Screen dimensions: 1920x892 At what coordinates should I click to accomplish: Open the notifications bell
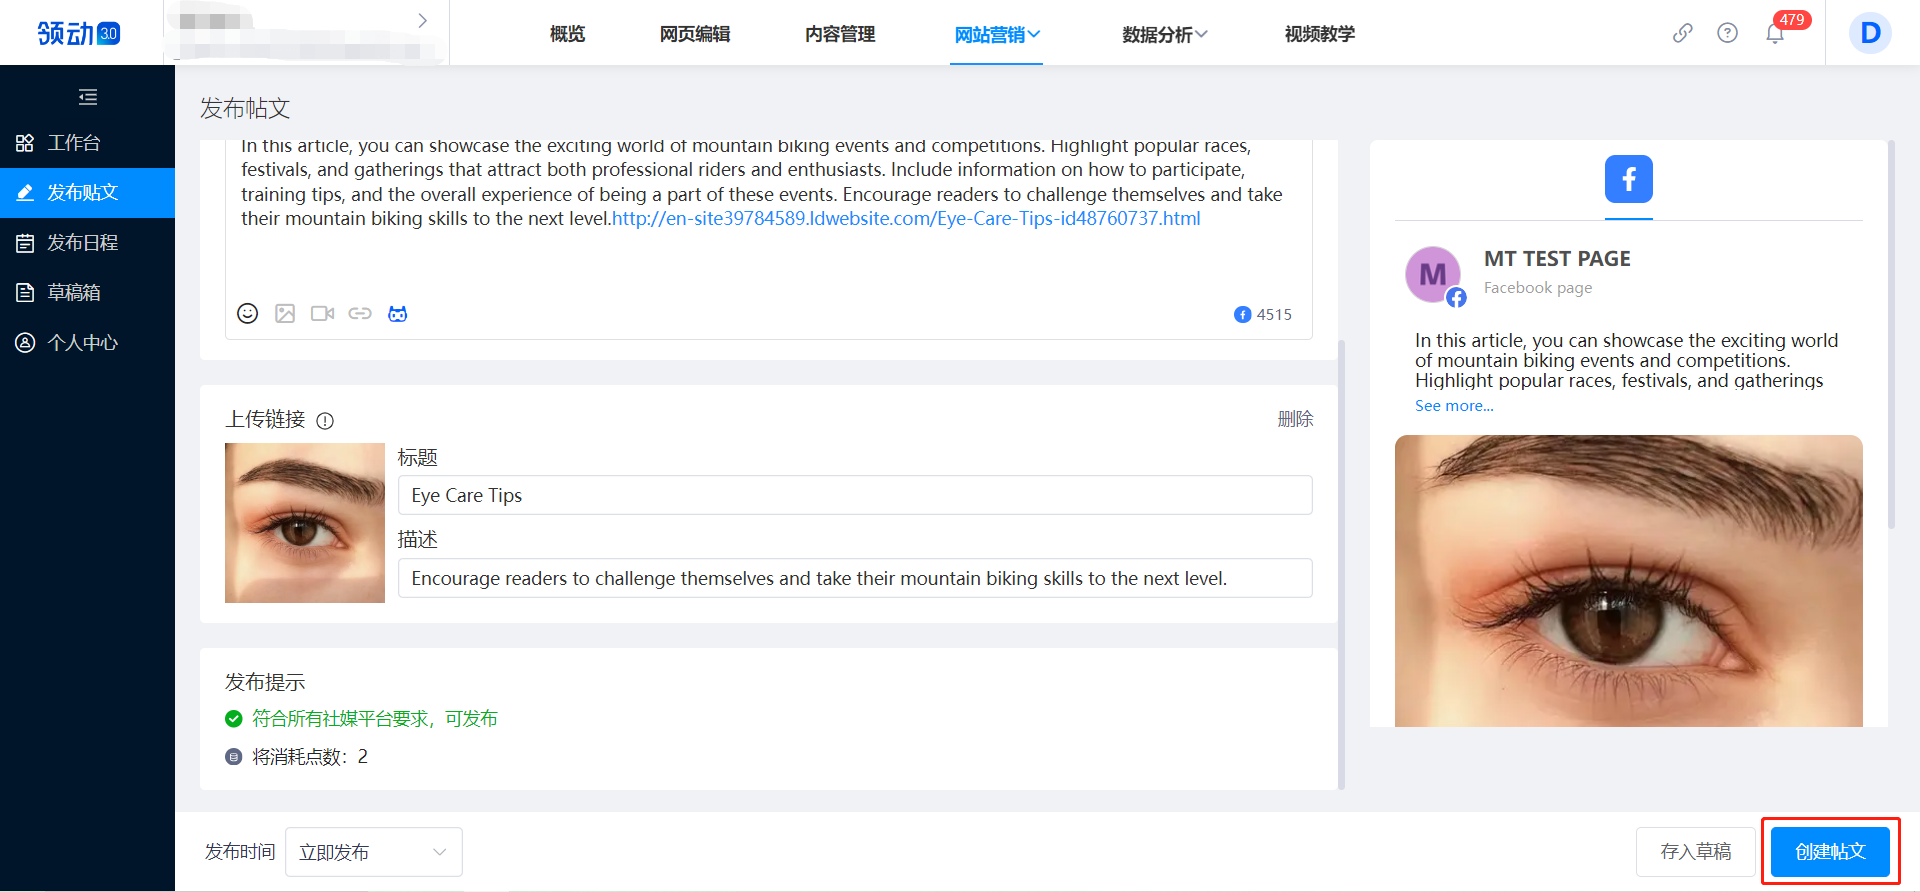[x=1775, y=34]
